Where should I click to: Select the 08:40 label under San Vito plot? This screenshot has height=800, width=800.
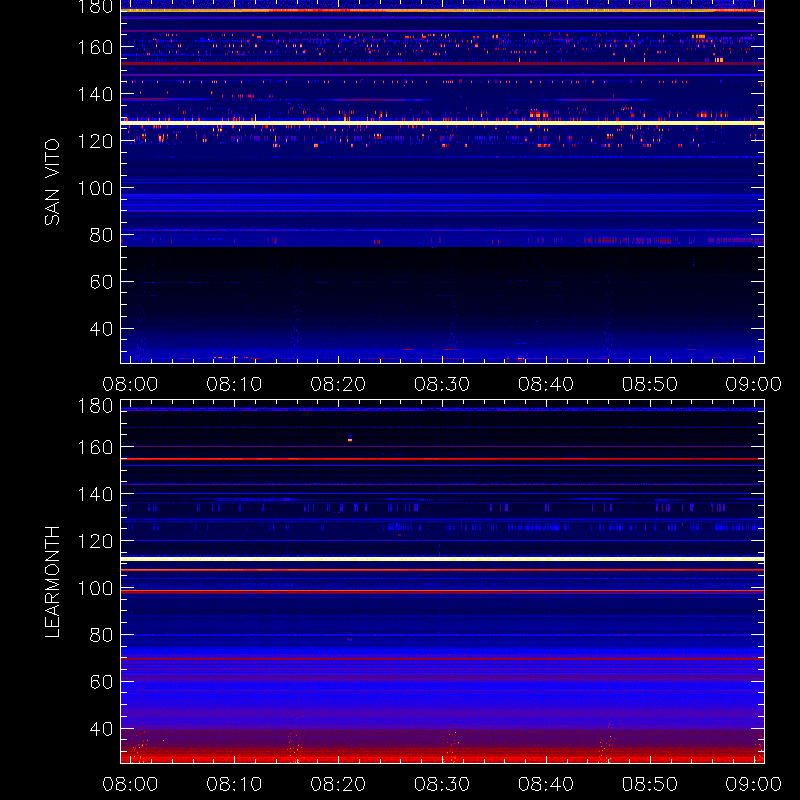click(546, 384)
